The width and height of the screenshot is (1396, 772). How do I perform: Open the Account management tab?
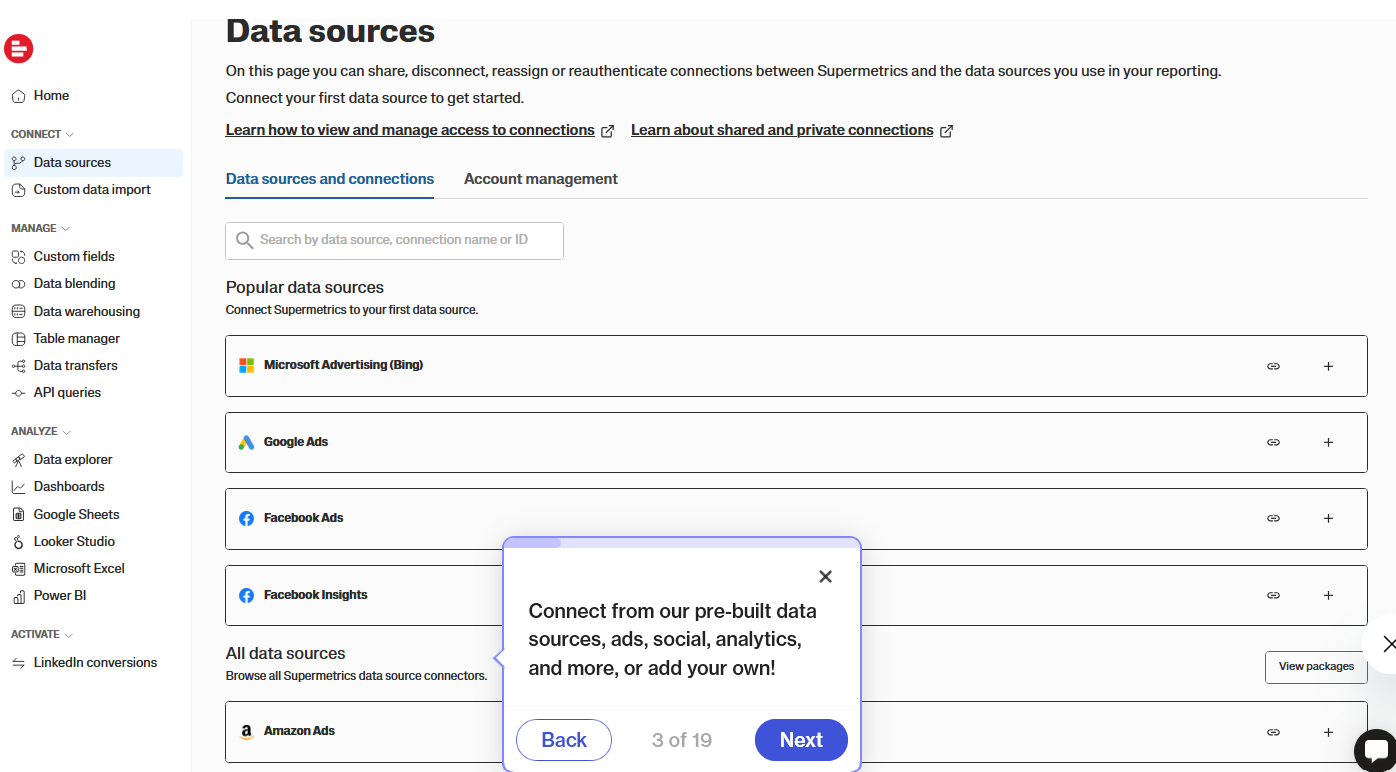point(541,180)
